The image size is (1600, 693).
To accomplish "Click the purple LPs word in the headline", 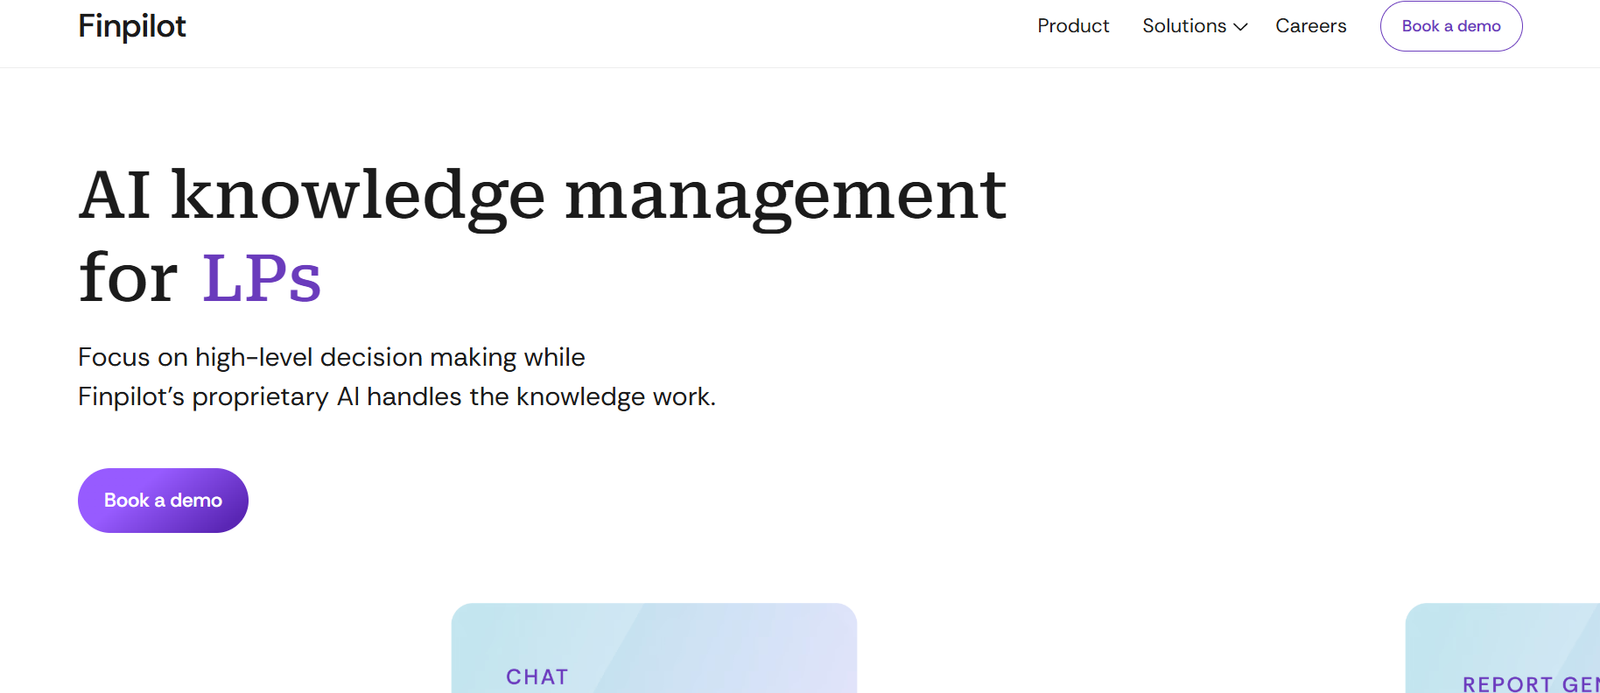I will (262, 278).
